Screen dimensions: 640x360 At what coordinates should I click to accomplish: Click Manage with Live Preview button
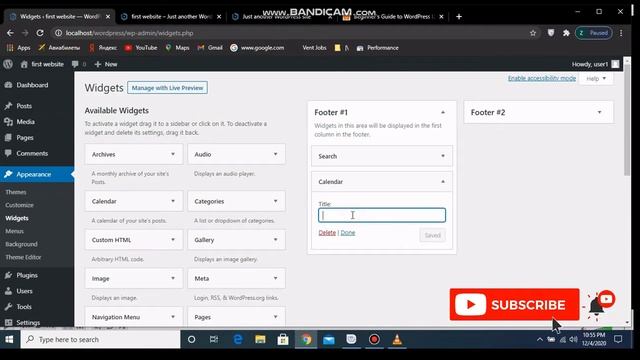coord(167,88)
